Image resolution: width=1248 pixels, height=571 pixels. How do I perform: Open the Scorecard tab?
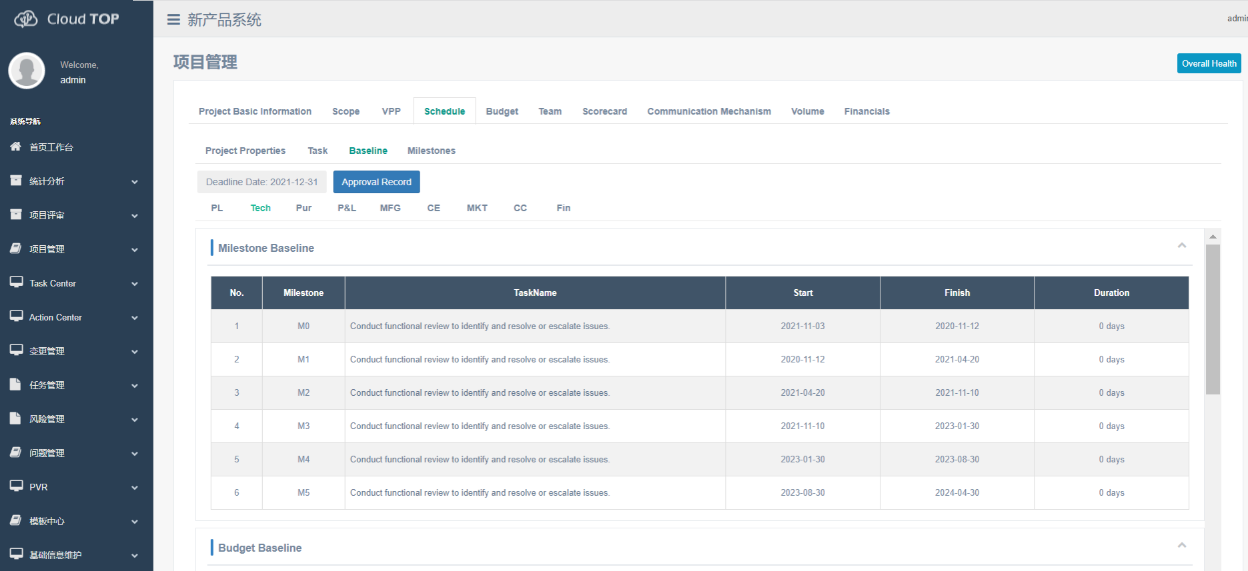click(x=605, y=111)
